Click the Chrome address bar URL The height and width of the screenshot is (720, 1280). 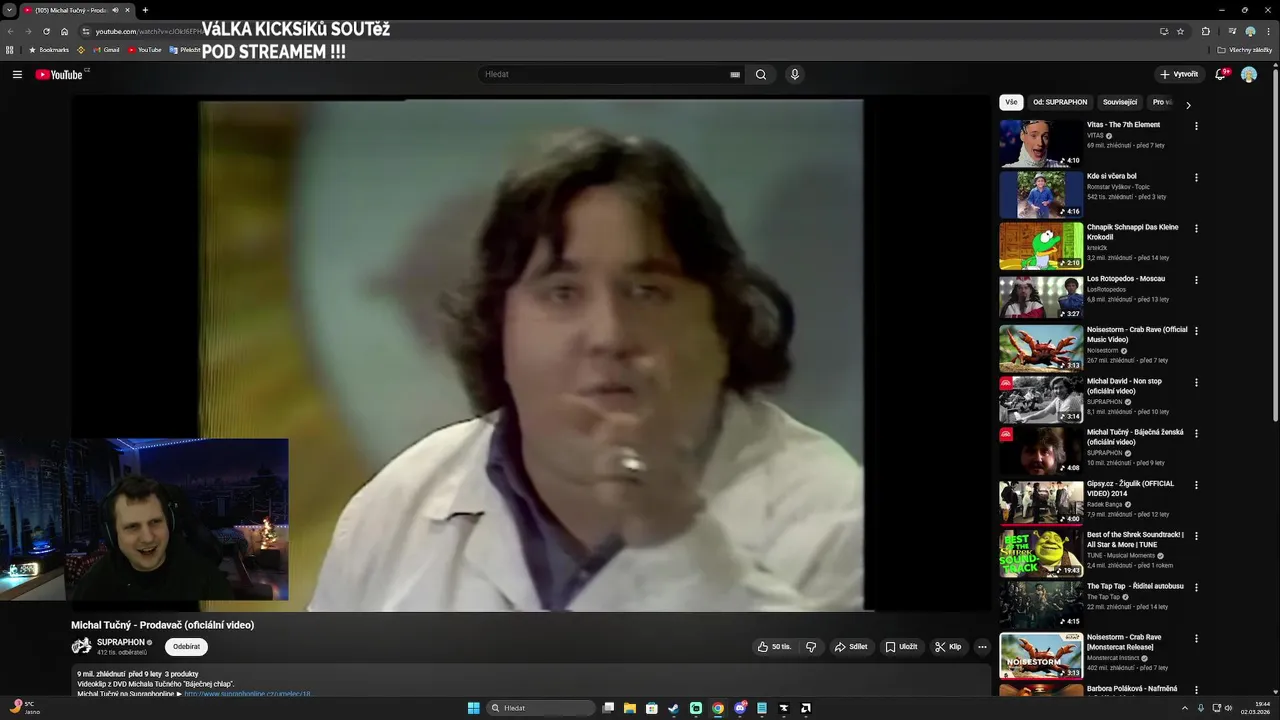[x=149, y=31]
